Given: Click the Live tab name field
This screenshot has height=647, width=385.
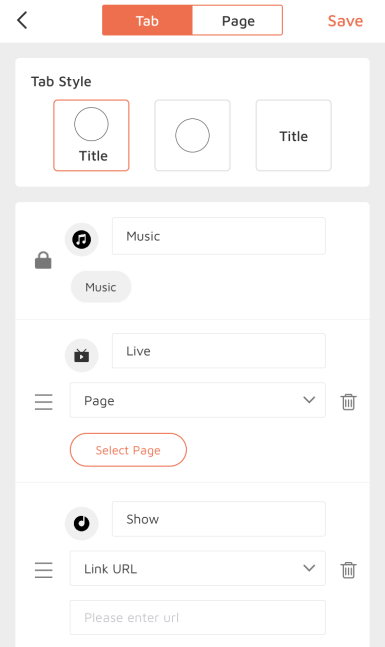Looking at the screenshot, I should pyautogui.click(x=219, y=351).
